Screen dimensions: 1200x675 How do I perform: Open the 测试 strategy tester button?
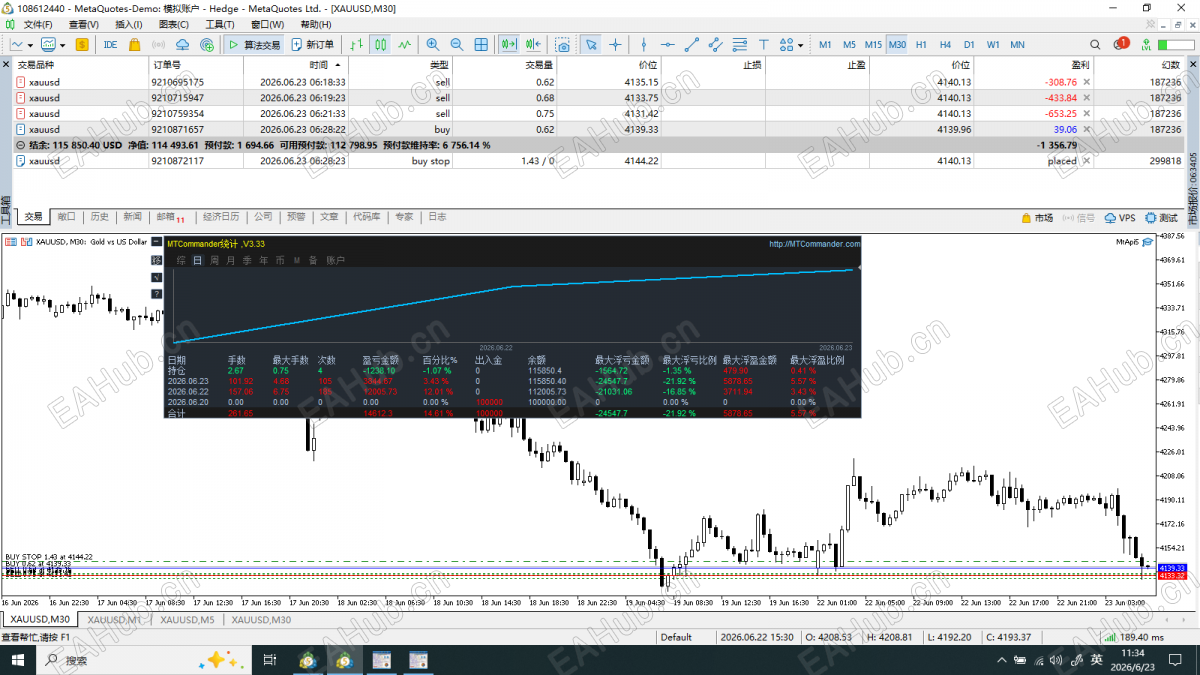[1162, 217]
